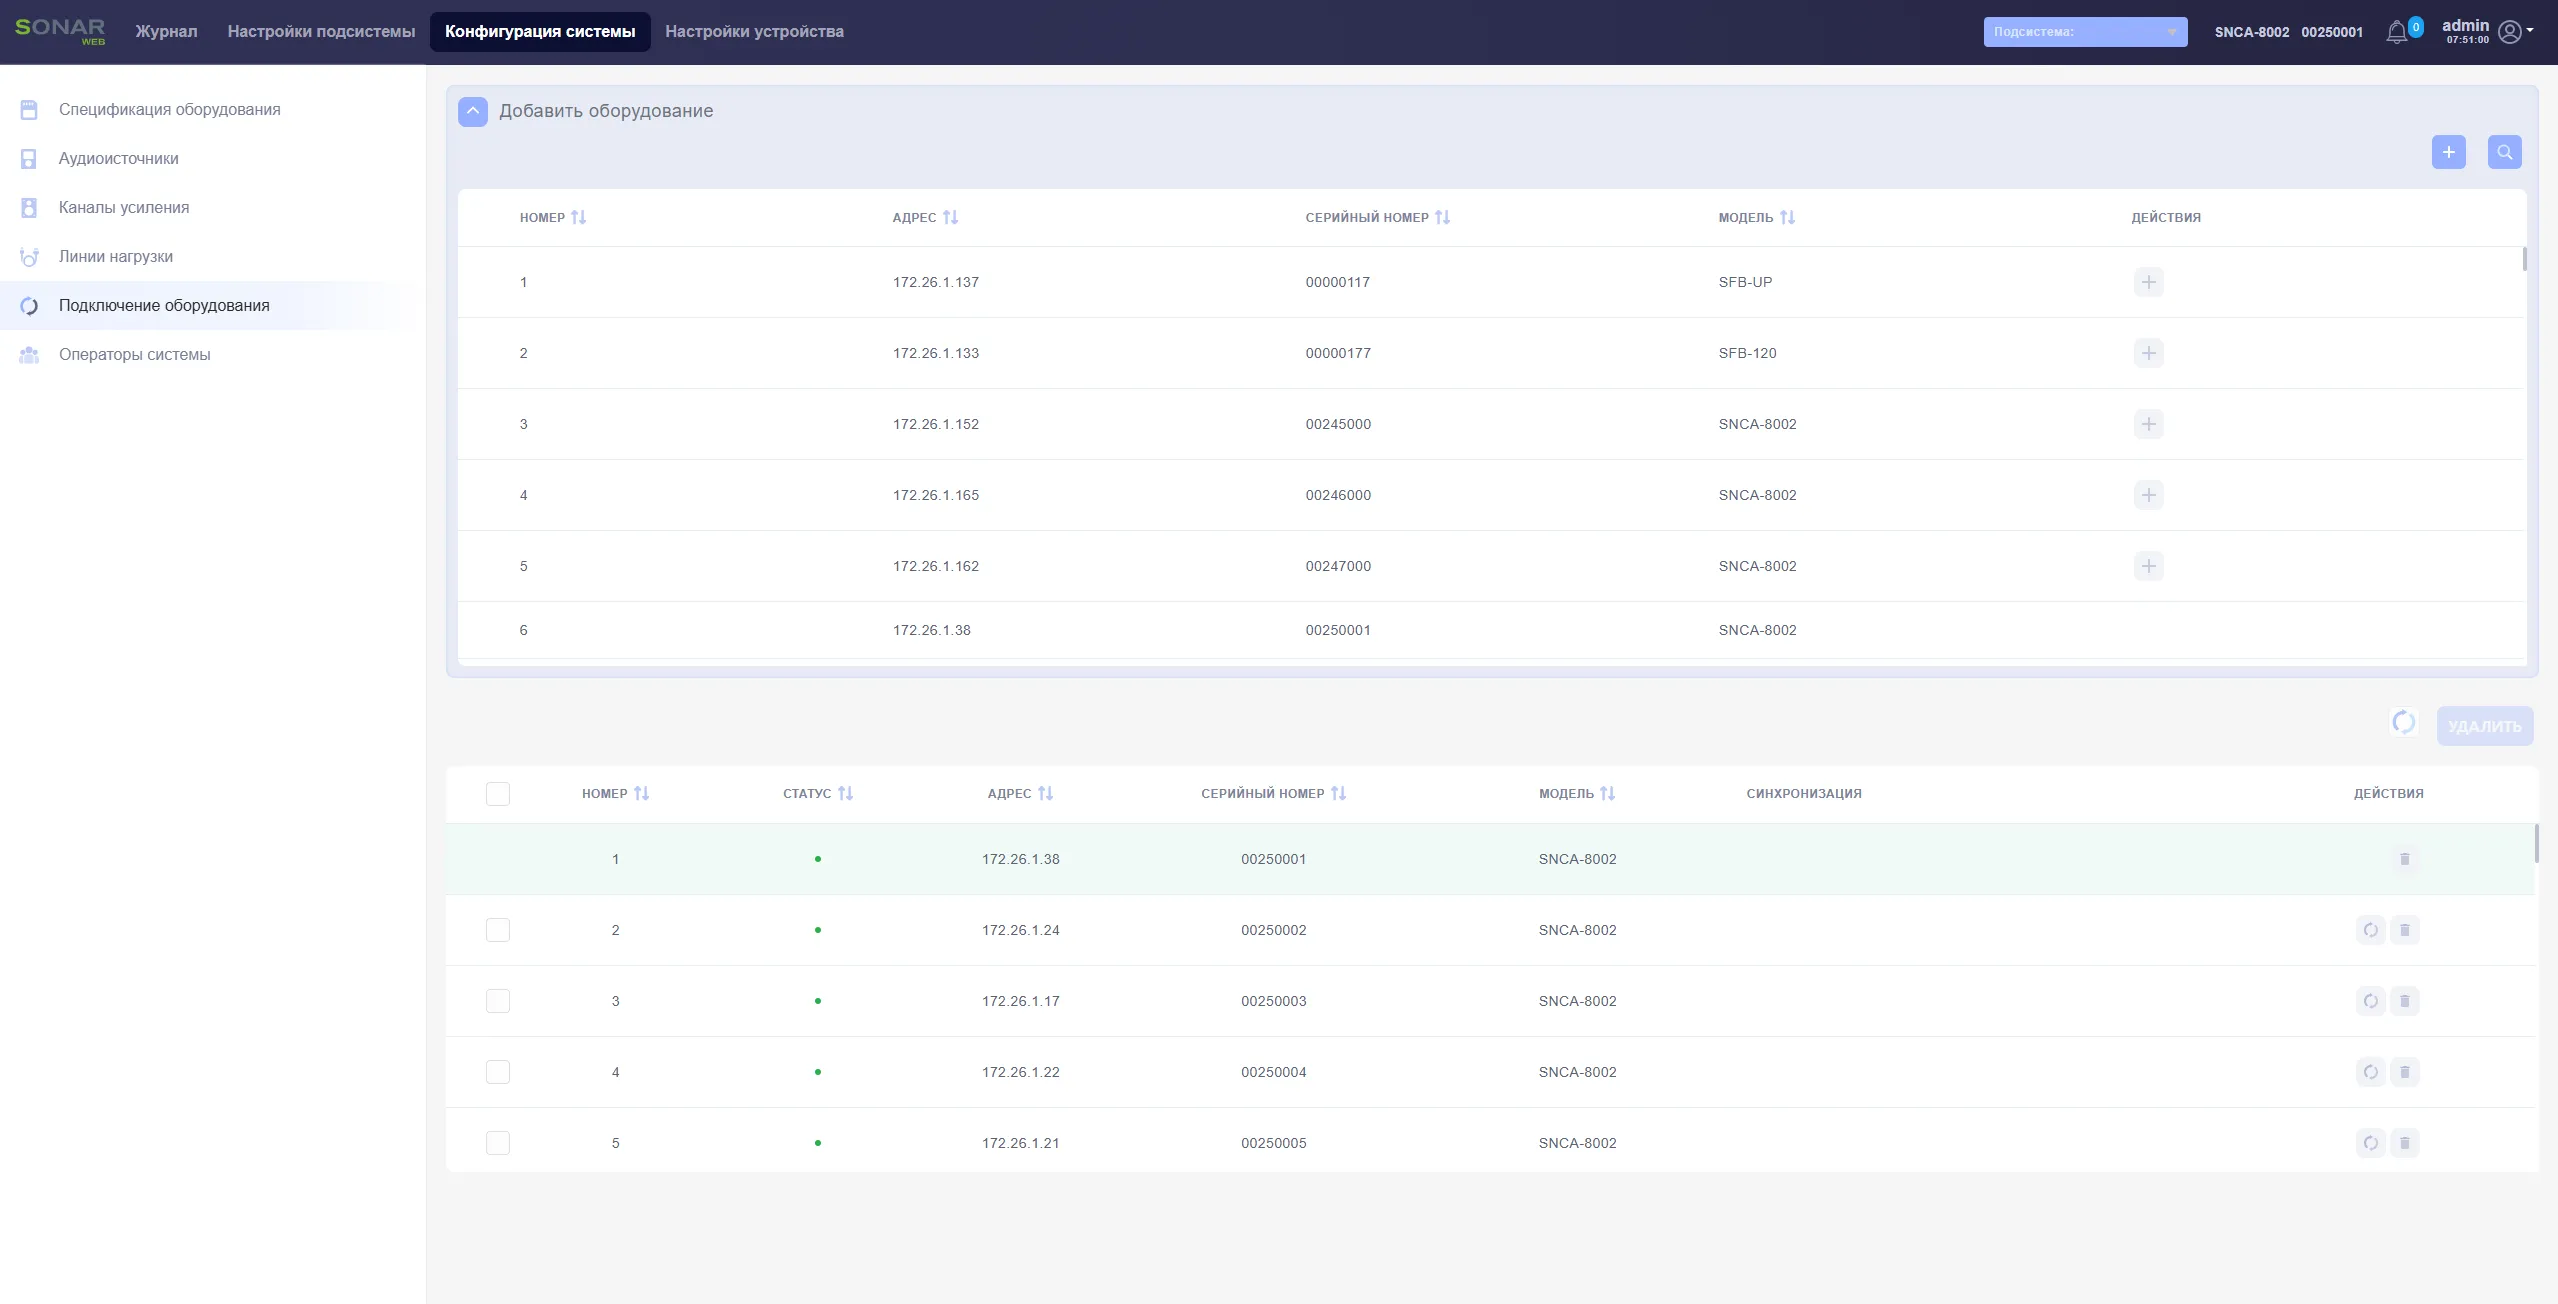Screen dimensions: 2558x1304
Task: Delete device 172.26.1.22 with trash icon
Action: pos(2404,1072)
